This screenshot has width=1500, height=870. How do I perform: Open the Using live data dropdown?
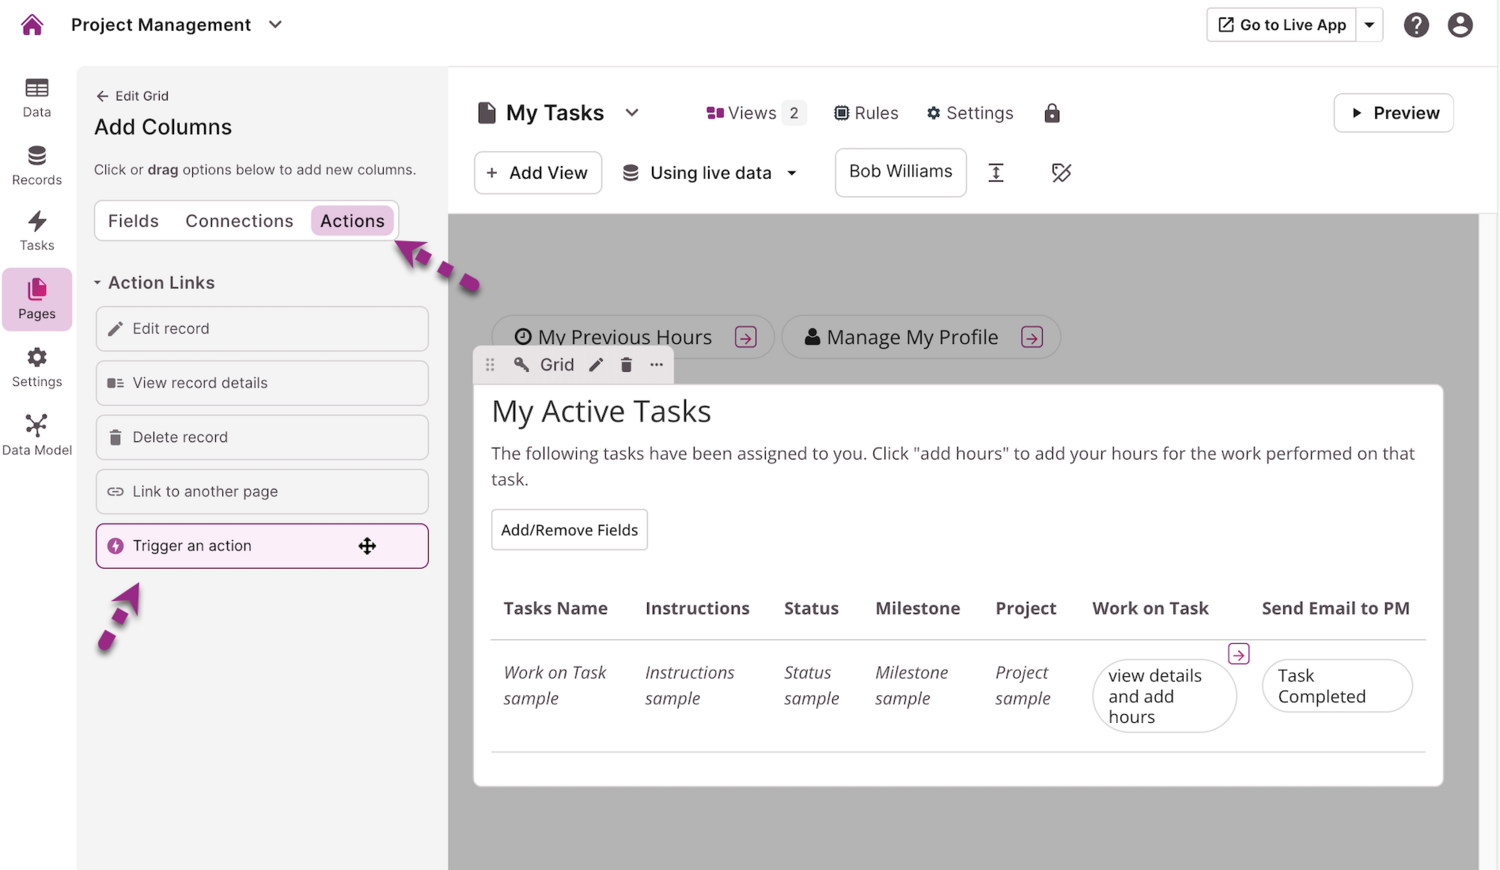pos(710,173)
